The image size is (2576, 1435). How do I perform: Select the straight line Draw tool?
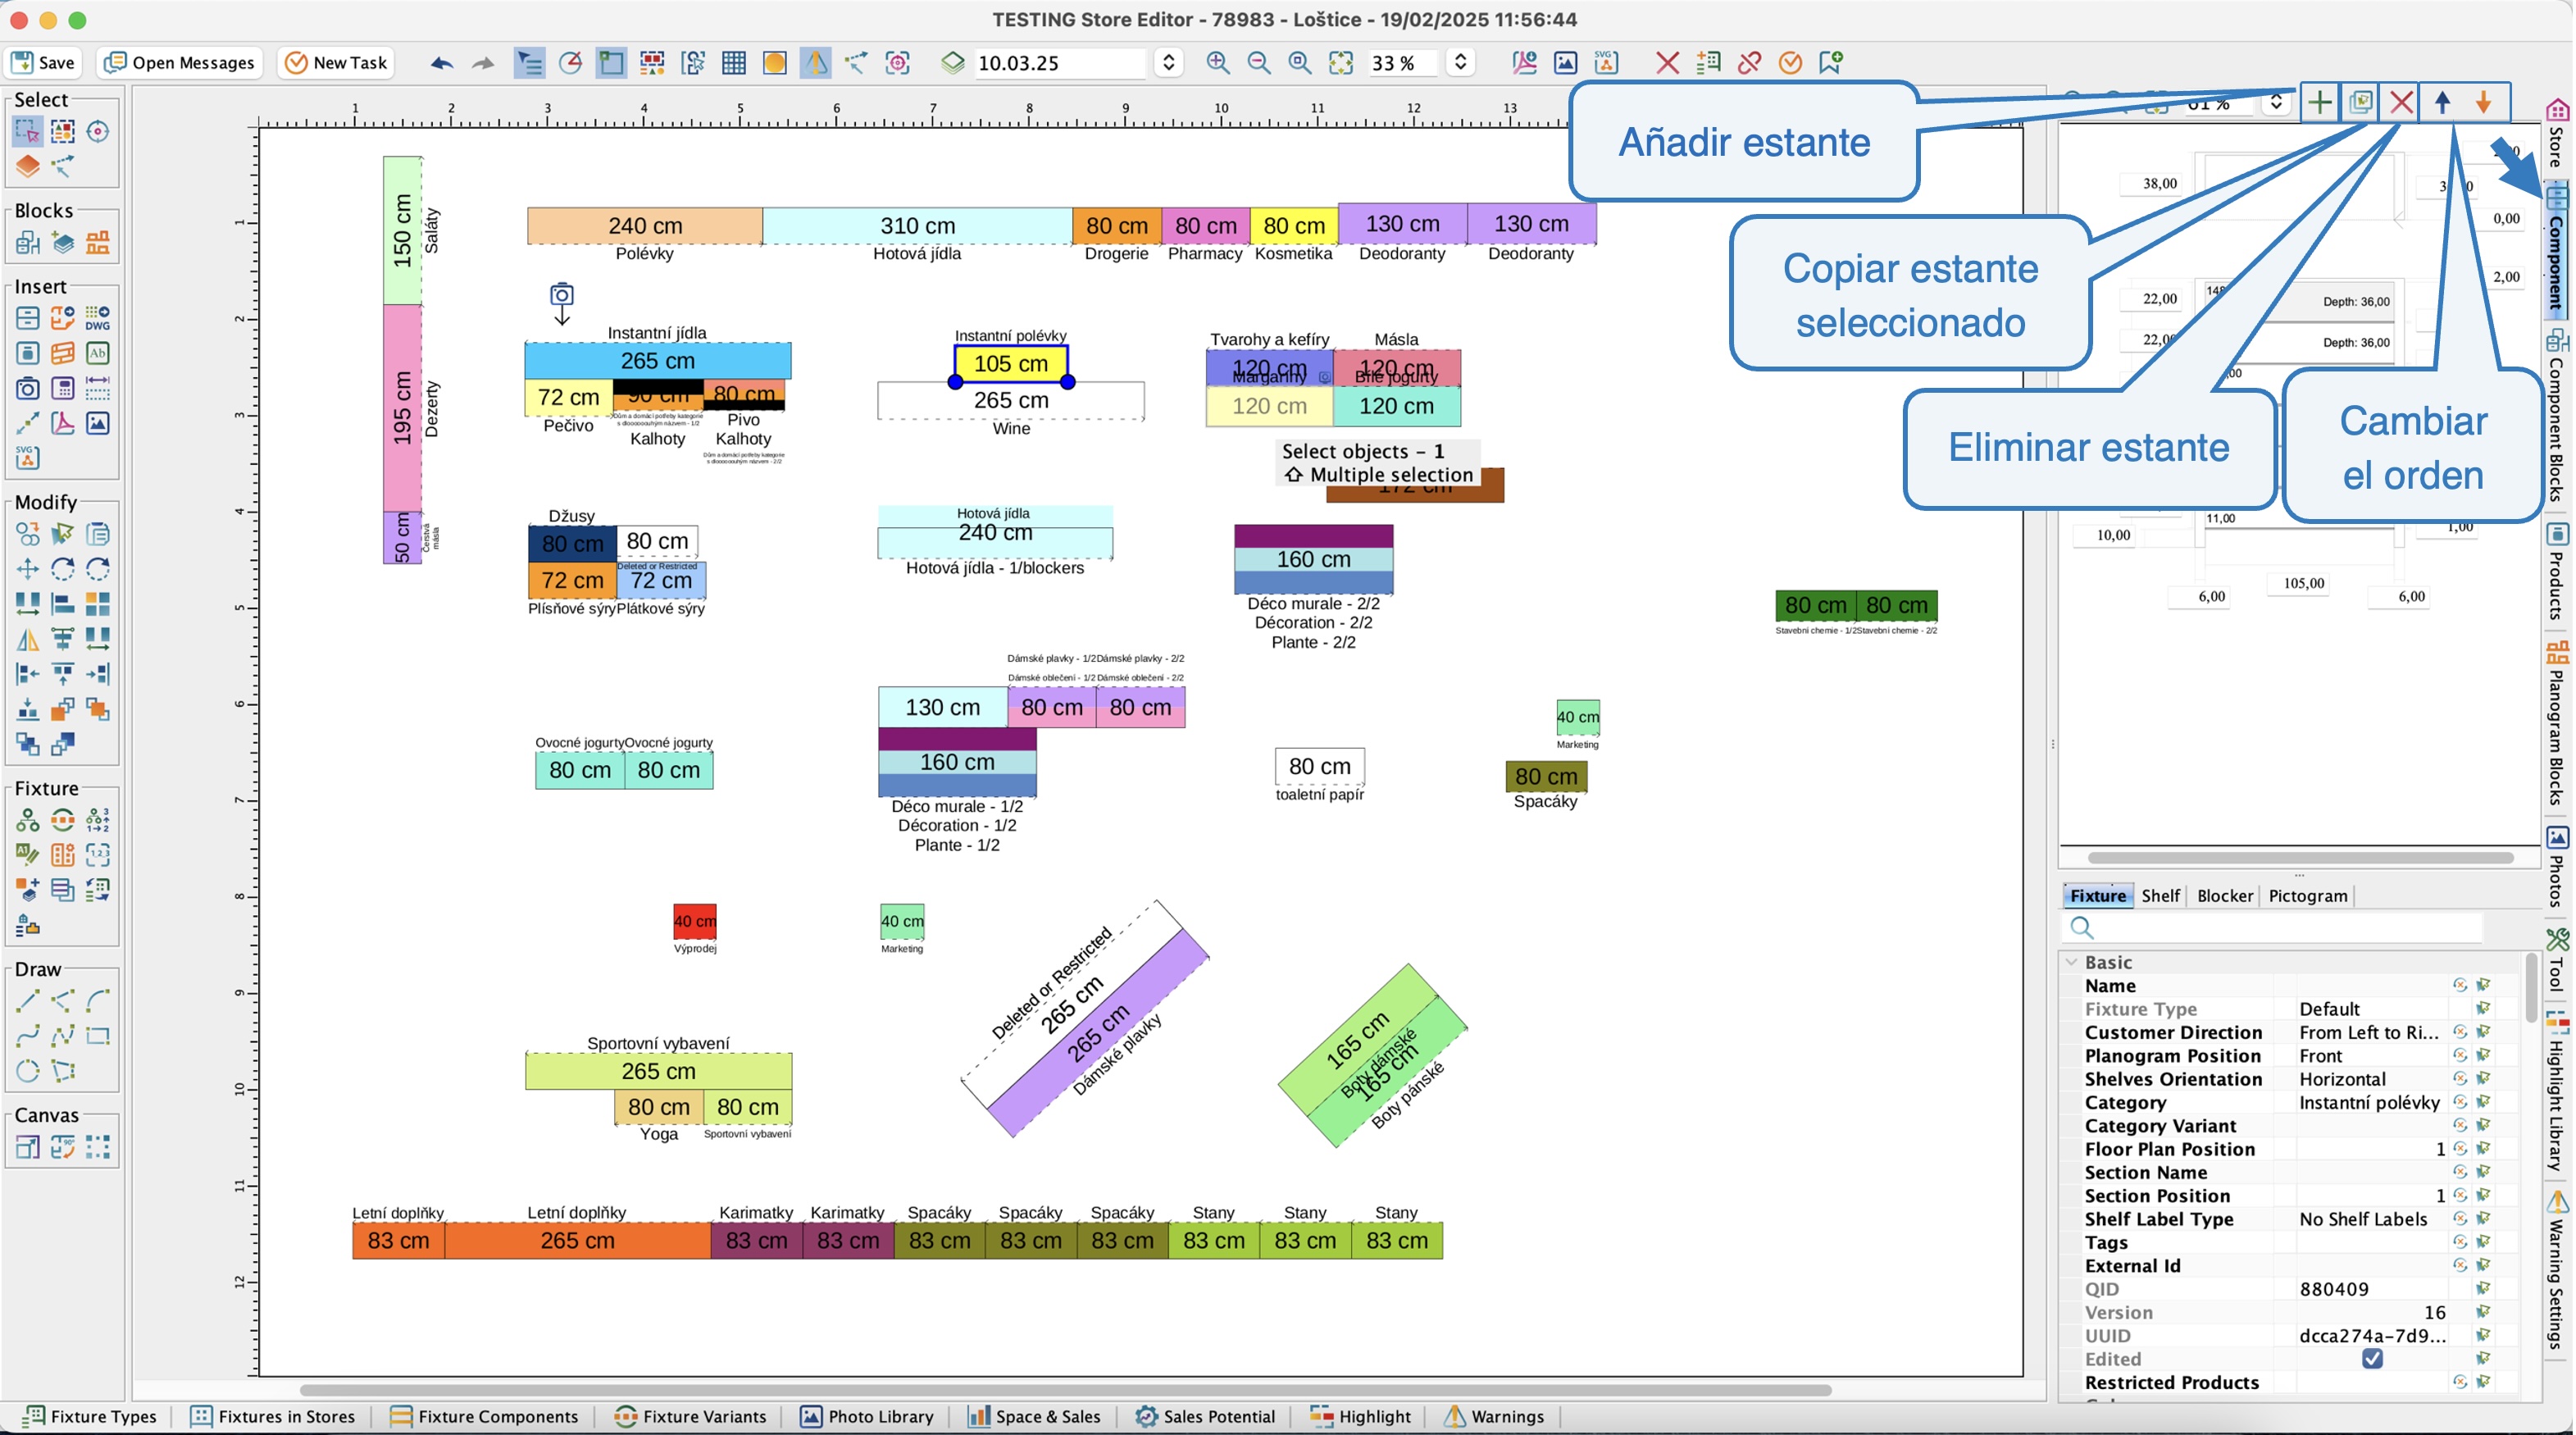click(x=27, y=1001)
